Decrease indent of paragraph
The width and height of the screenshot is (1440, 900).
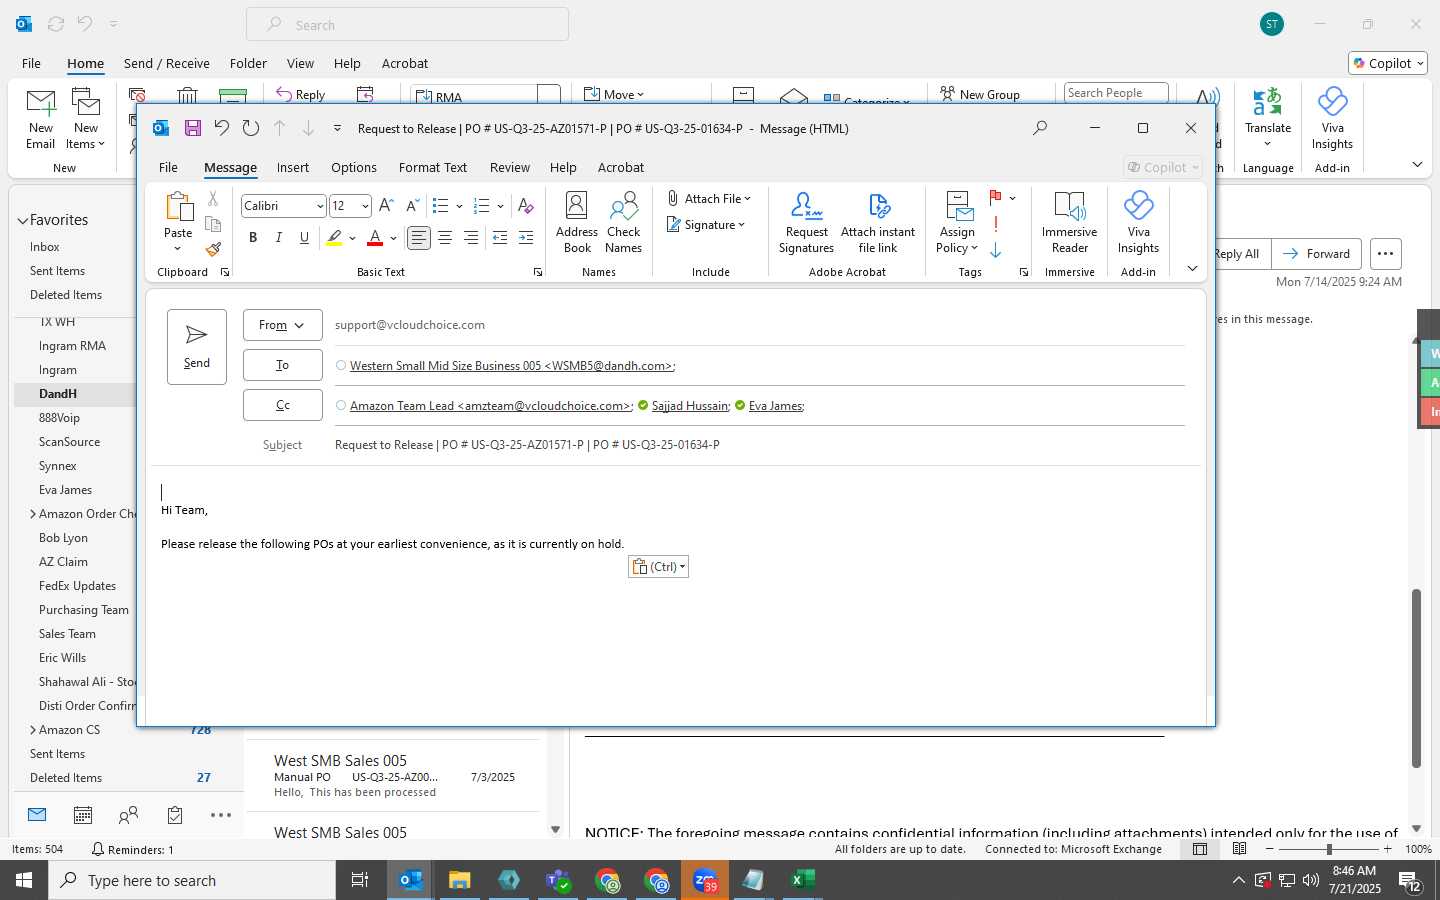coord(500,237)
